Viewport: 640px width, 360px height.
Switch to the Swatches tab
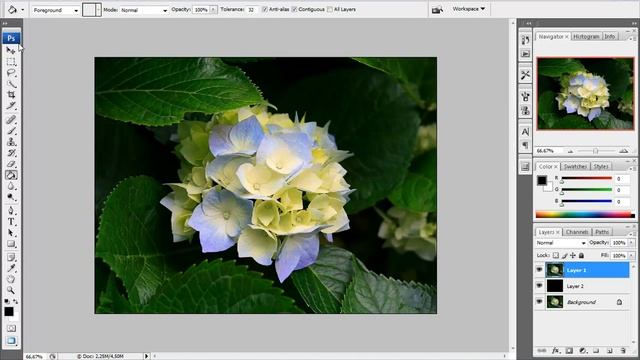pyautogui.click(x=575, y=167)
